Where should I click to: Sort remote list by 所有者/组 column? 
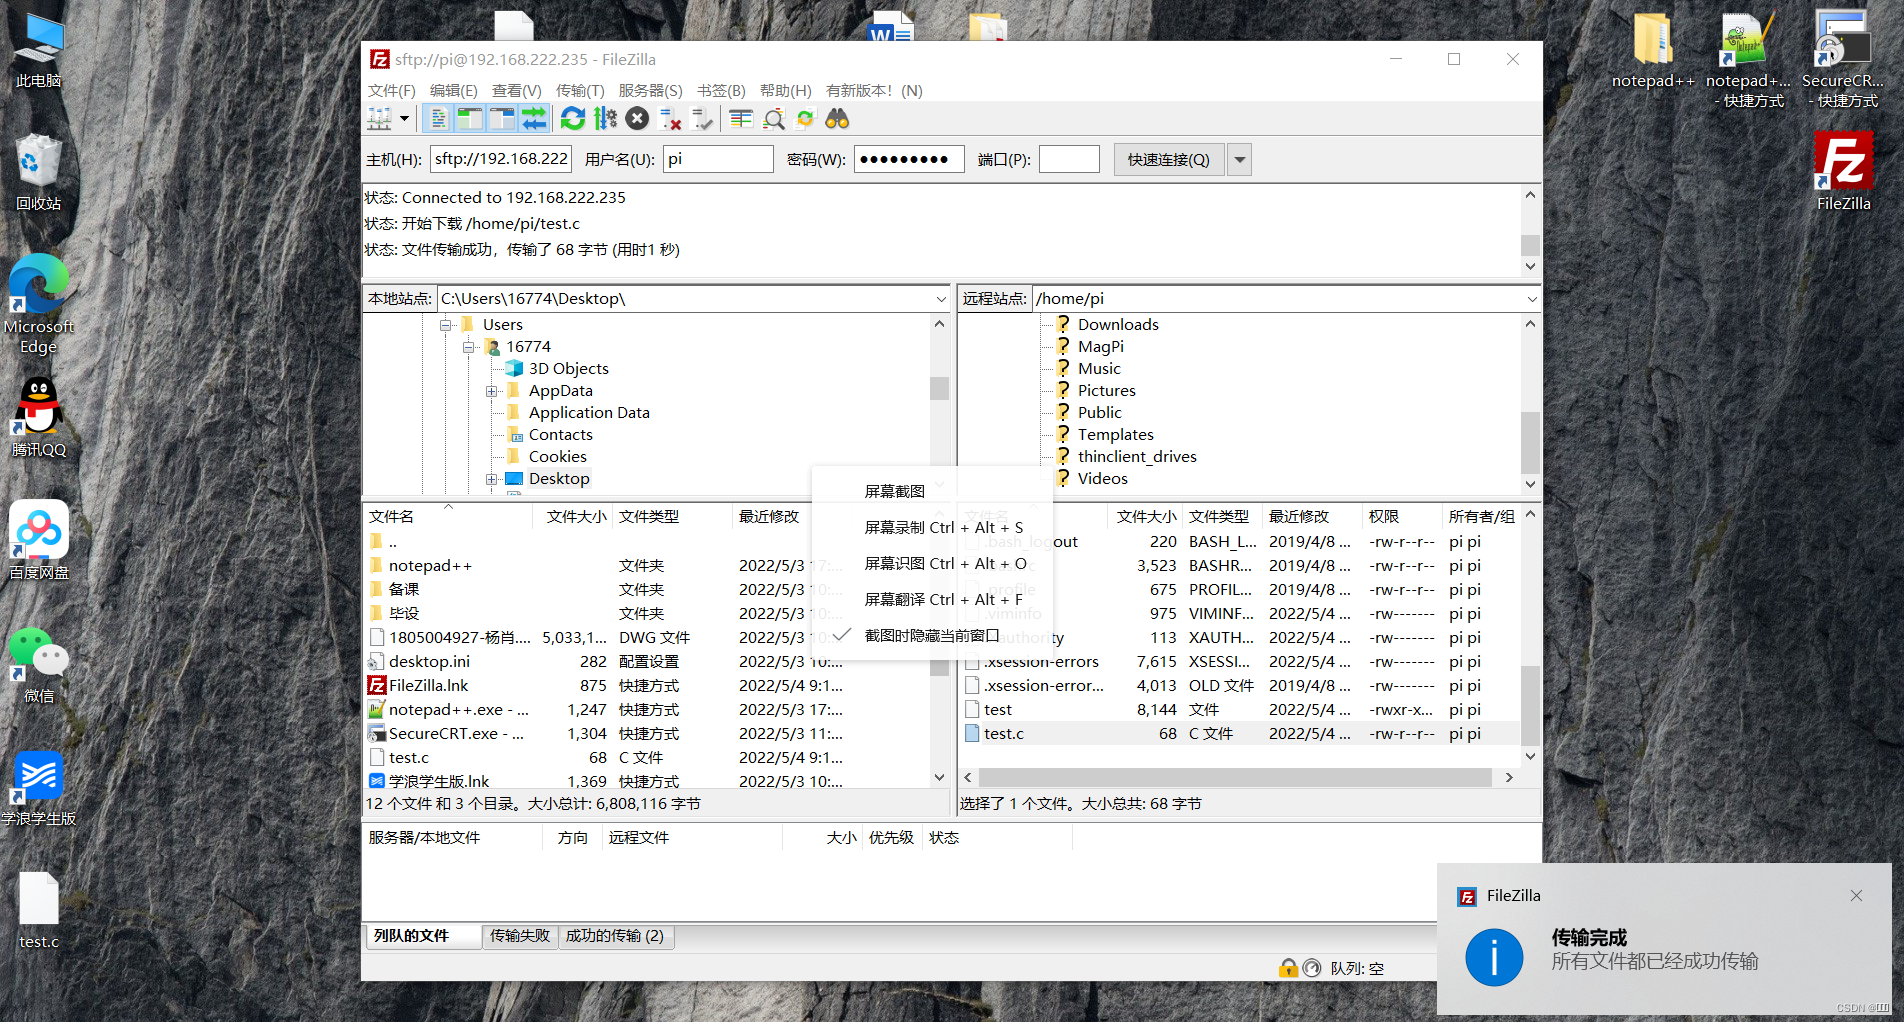coord(1481,517)
